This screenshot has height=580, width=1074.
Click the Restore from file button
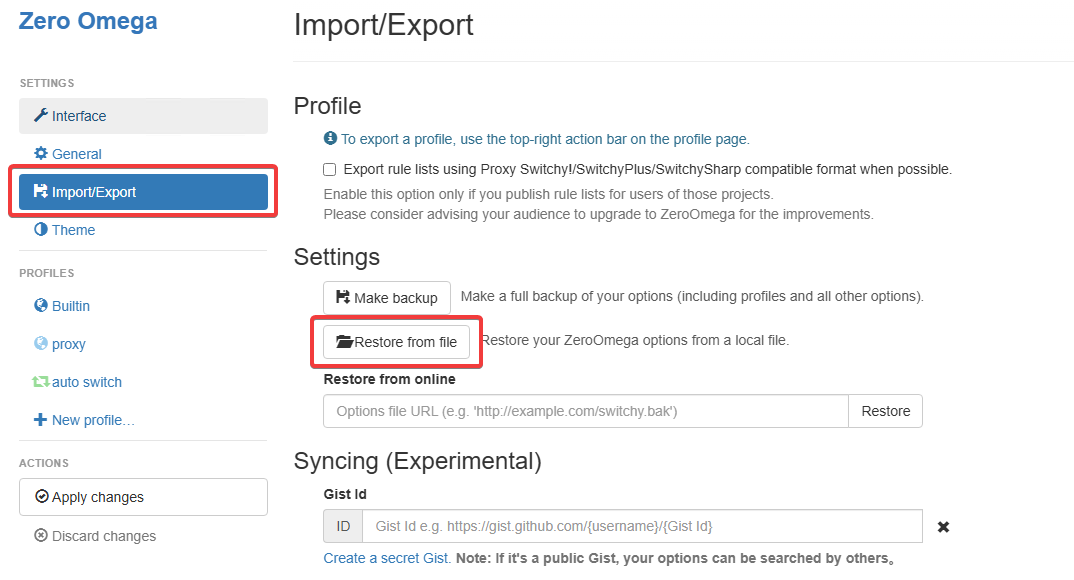(x=396, y=342)
